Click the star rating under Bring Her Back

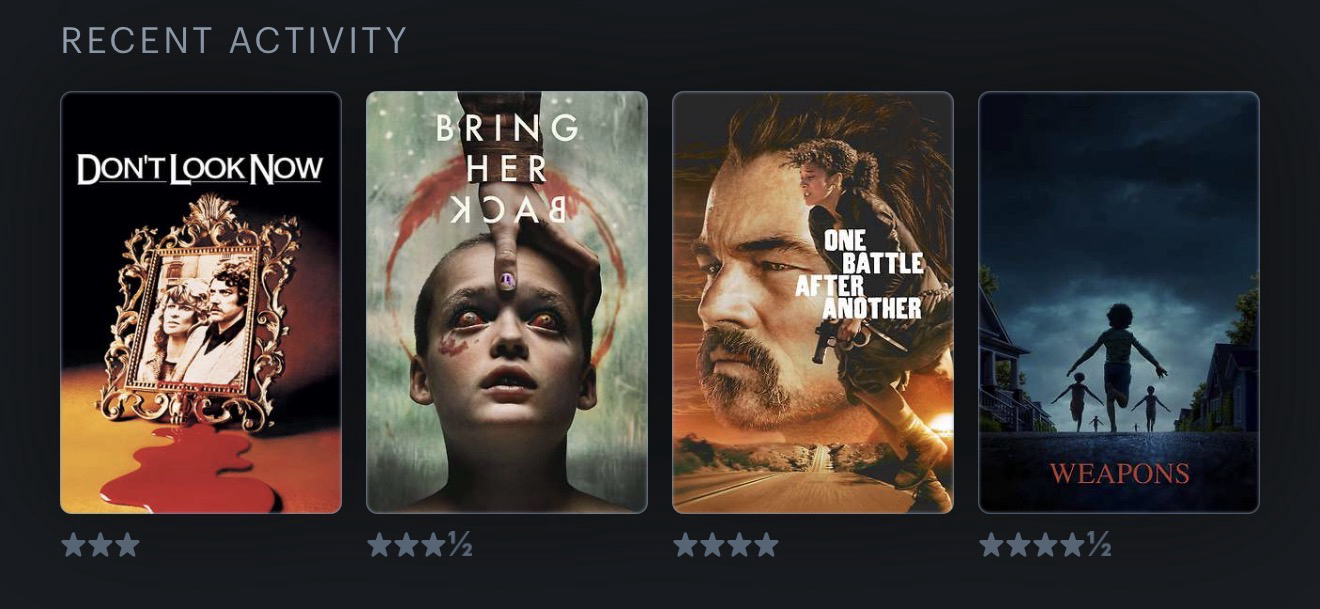pos(419,545)
